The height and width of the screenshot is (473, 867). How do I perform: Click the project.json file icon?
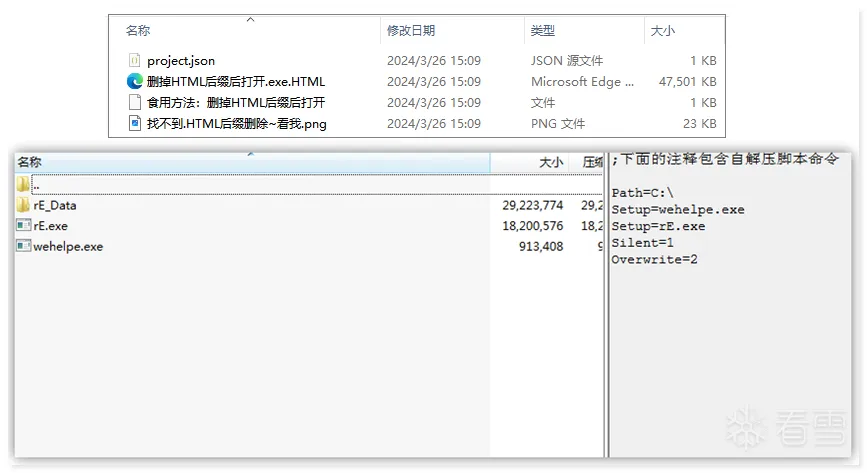(x=134, y=61)
